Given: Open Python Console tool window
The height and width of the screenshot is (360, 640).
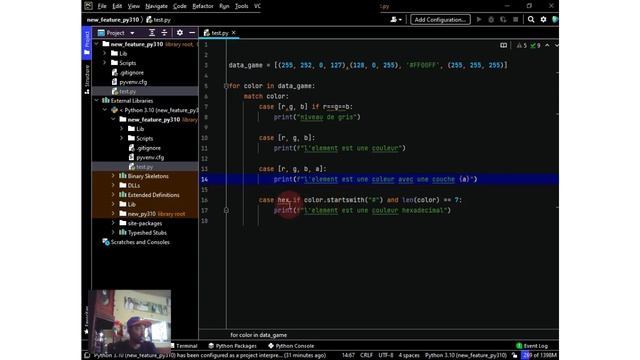Looking at the screenshot, I should [291, 346].
